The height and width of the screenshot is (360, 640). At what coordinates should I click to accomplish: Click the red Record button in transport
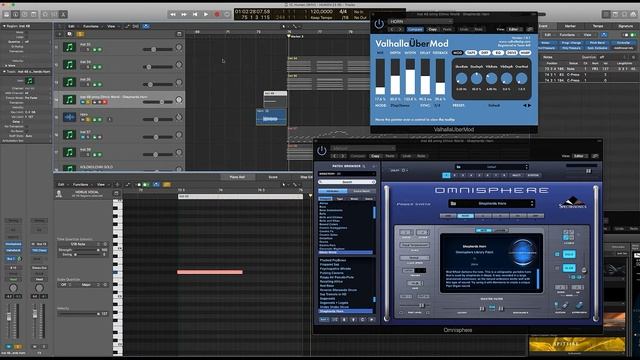[217, 14]
